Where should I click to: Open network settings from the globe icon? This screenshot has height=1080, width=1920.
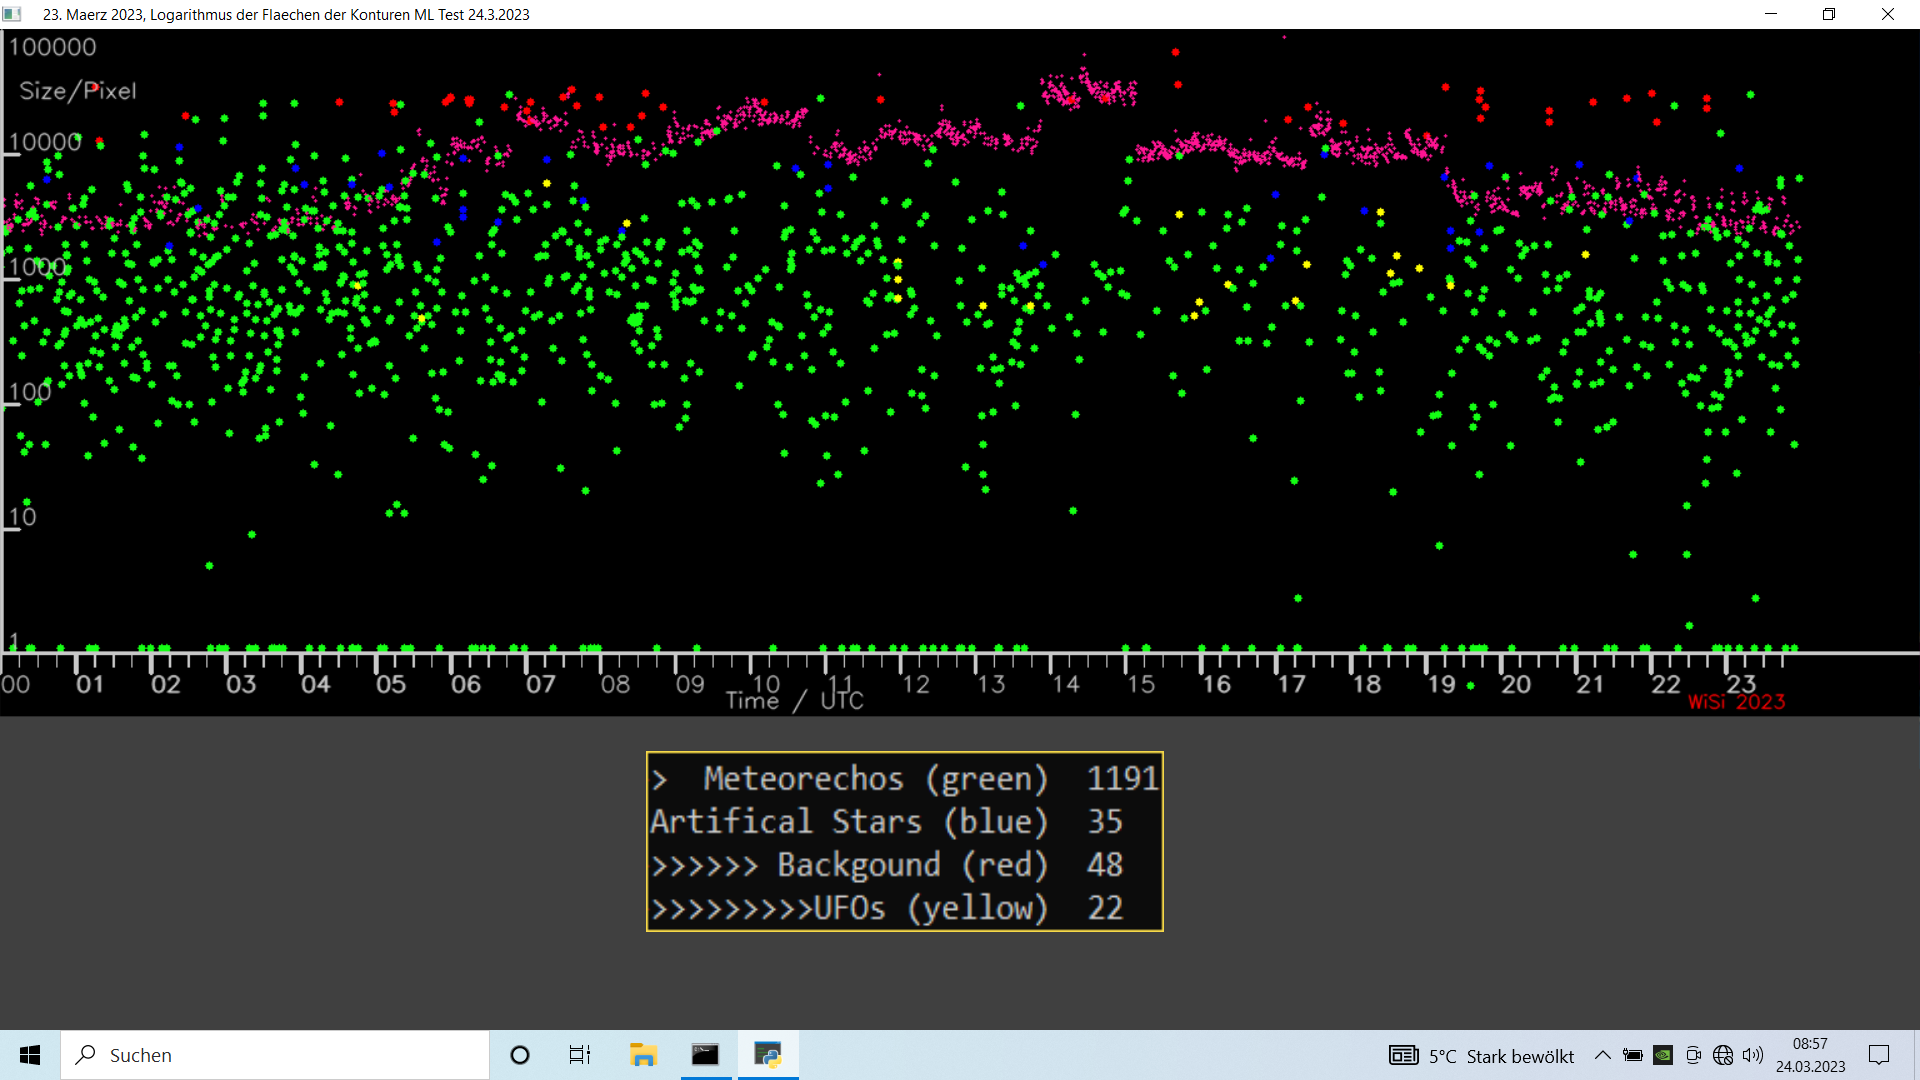coord(1723,1055)
